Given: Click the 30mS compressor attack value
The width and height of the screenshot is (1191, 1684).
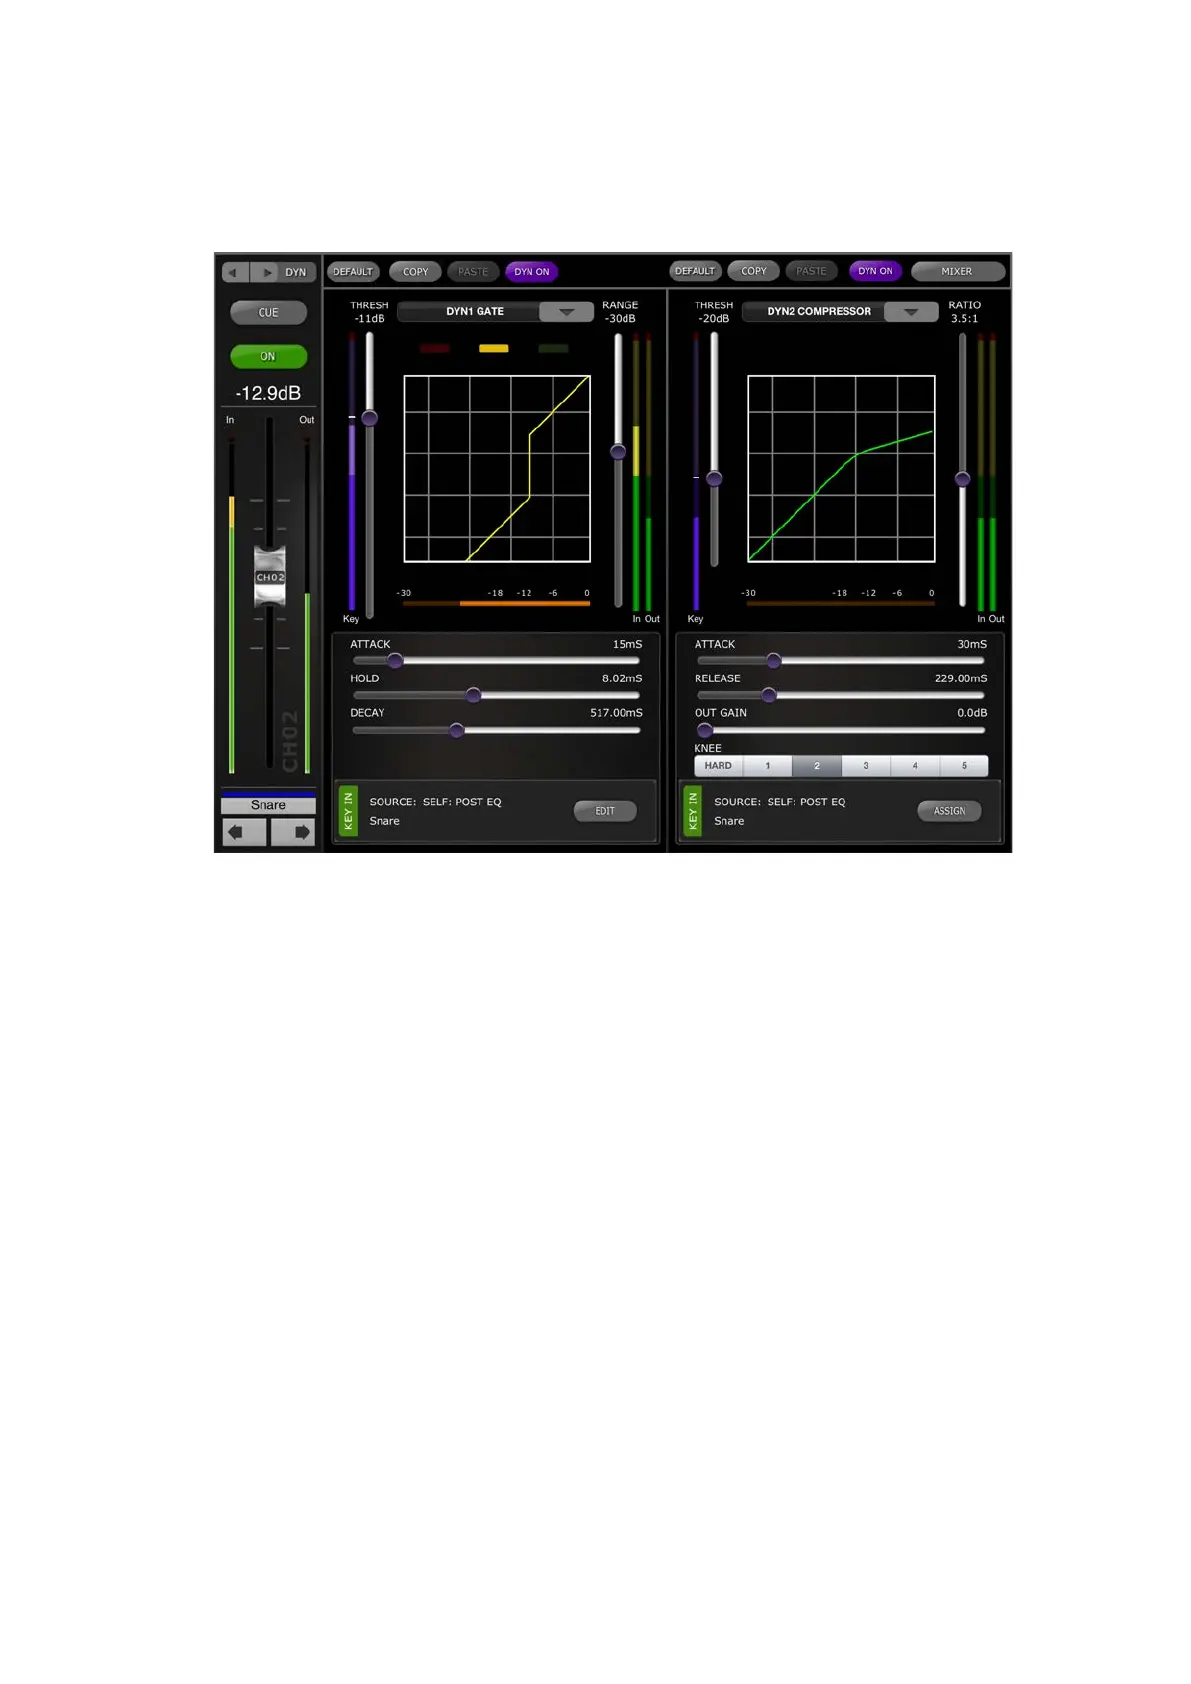Looking at the screenshot, I should pos(972,645).
